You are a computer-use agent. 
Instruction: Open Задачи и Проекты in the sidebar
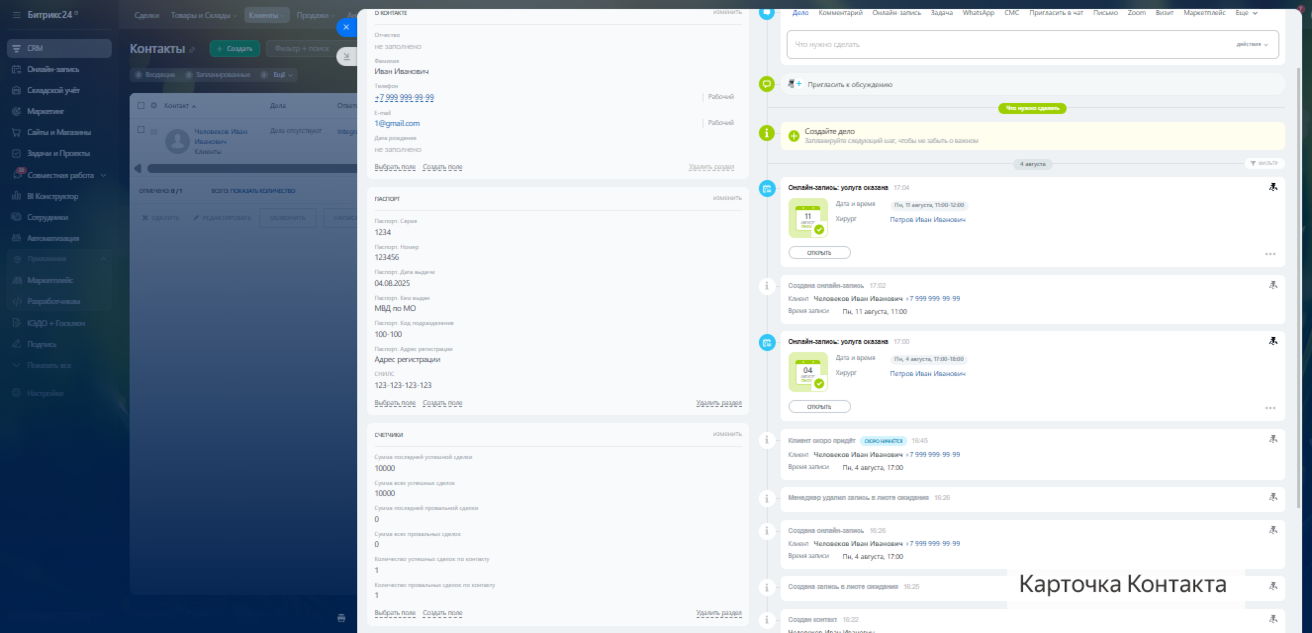pyautogui.click(x=58, y=153)
